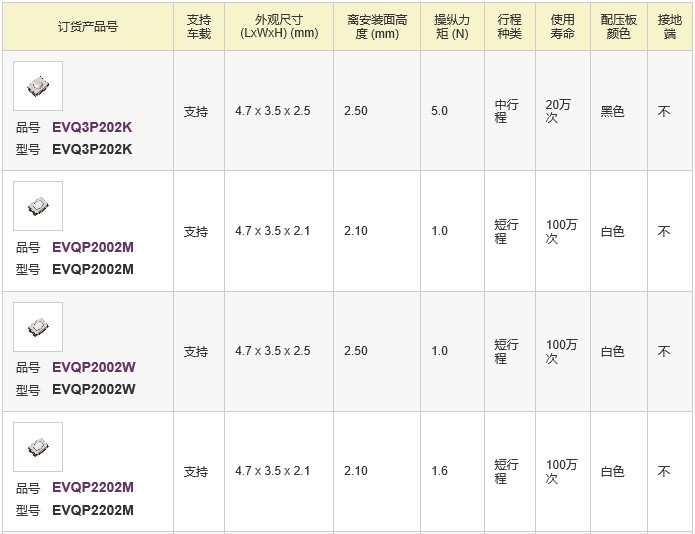Image resolution: width=695 pixels, height=534 pixels.
Task: Click the 订货产品号 column header
Action: (x=88, y=27)
